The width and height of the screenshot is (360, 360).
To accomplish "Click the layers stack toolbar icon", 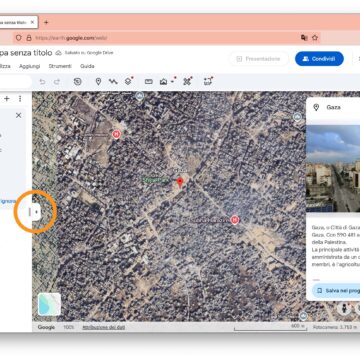I will click(x=128, y=81).
